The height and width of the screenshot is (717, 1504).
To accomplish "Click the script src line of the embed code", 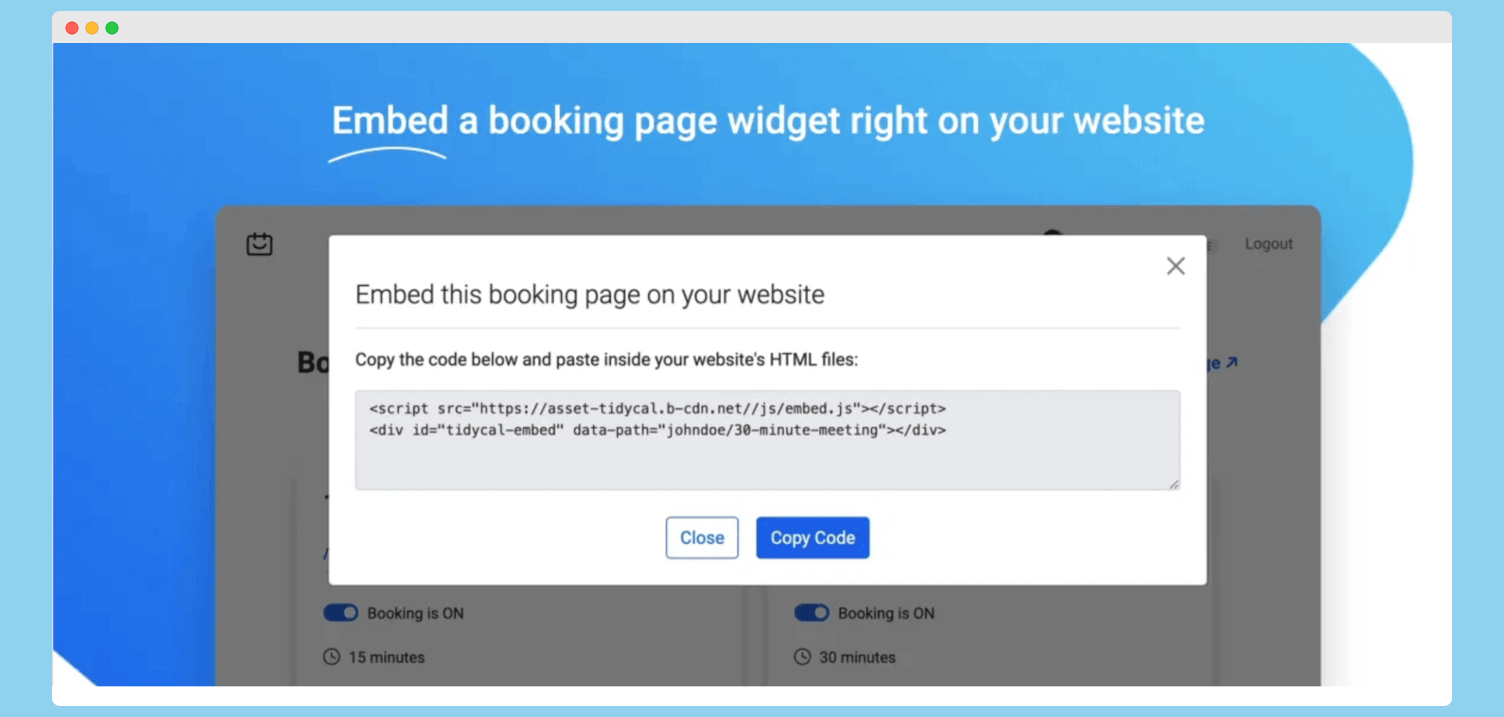I will tap(658, 408).
